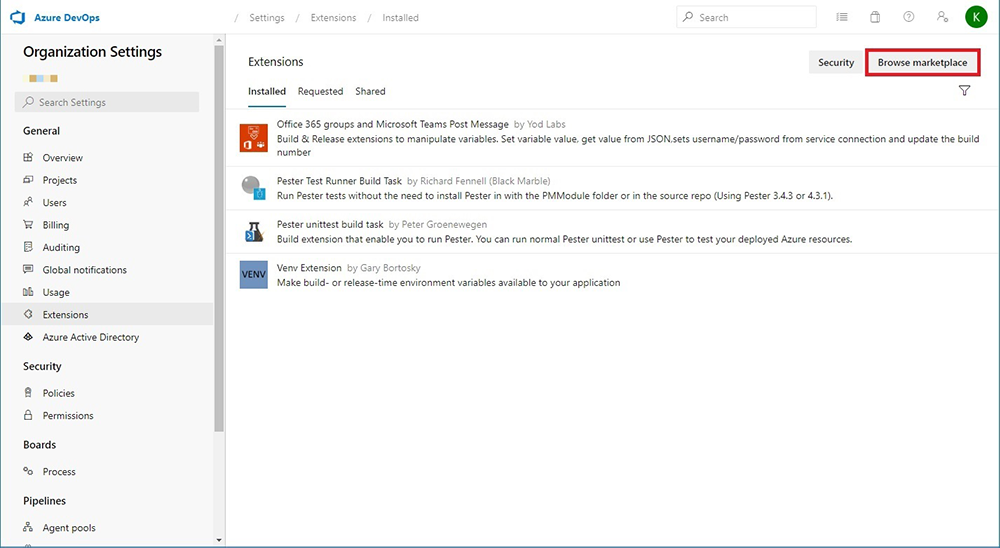Image resolution: width=1000 pixels, height=548 pixels.
Task: Click the sidebar scrollbar up arrow
Action: click(x=219, y=40)
